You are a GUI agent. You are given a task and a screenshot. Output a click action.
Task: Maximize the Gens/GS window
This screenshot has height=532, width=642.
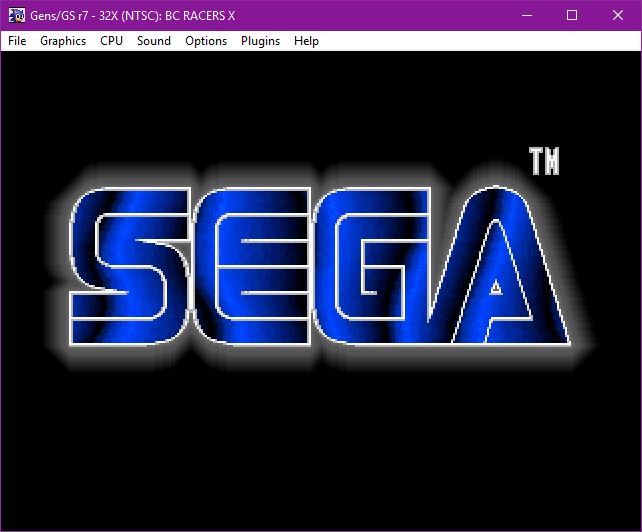click(572, 16)
